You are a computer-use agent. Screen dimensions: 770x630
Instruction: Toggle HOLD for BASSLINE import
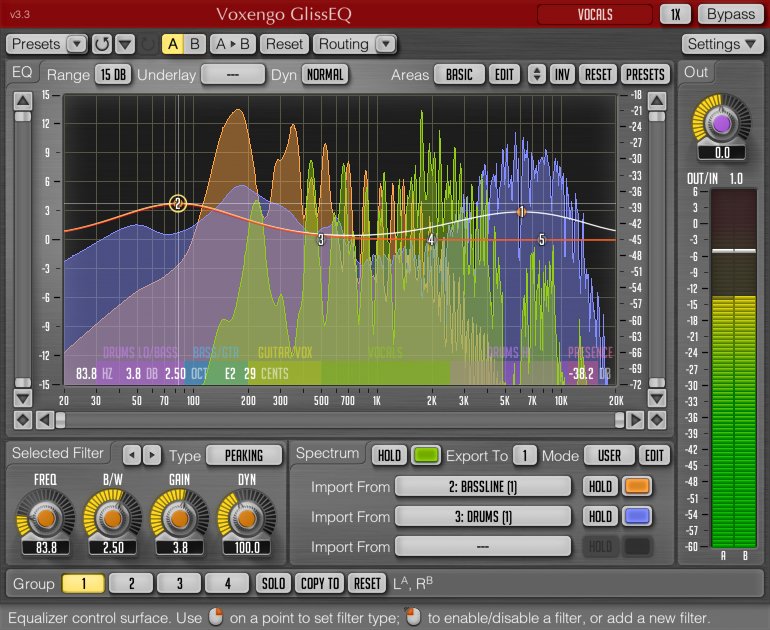pos(600,487)
